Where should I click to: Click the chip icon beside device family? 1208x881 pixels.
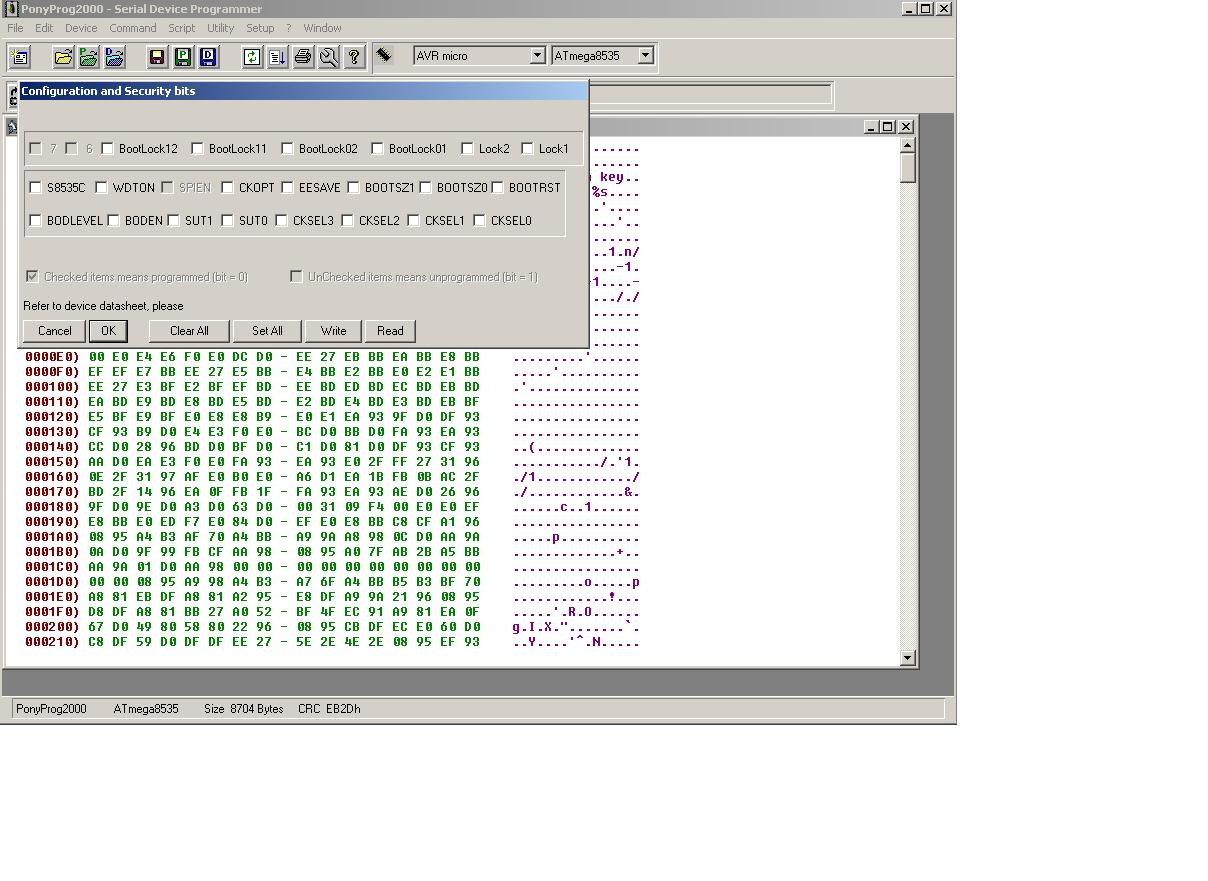384,56
